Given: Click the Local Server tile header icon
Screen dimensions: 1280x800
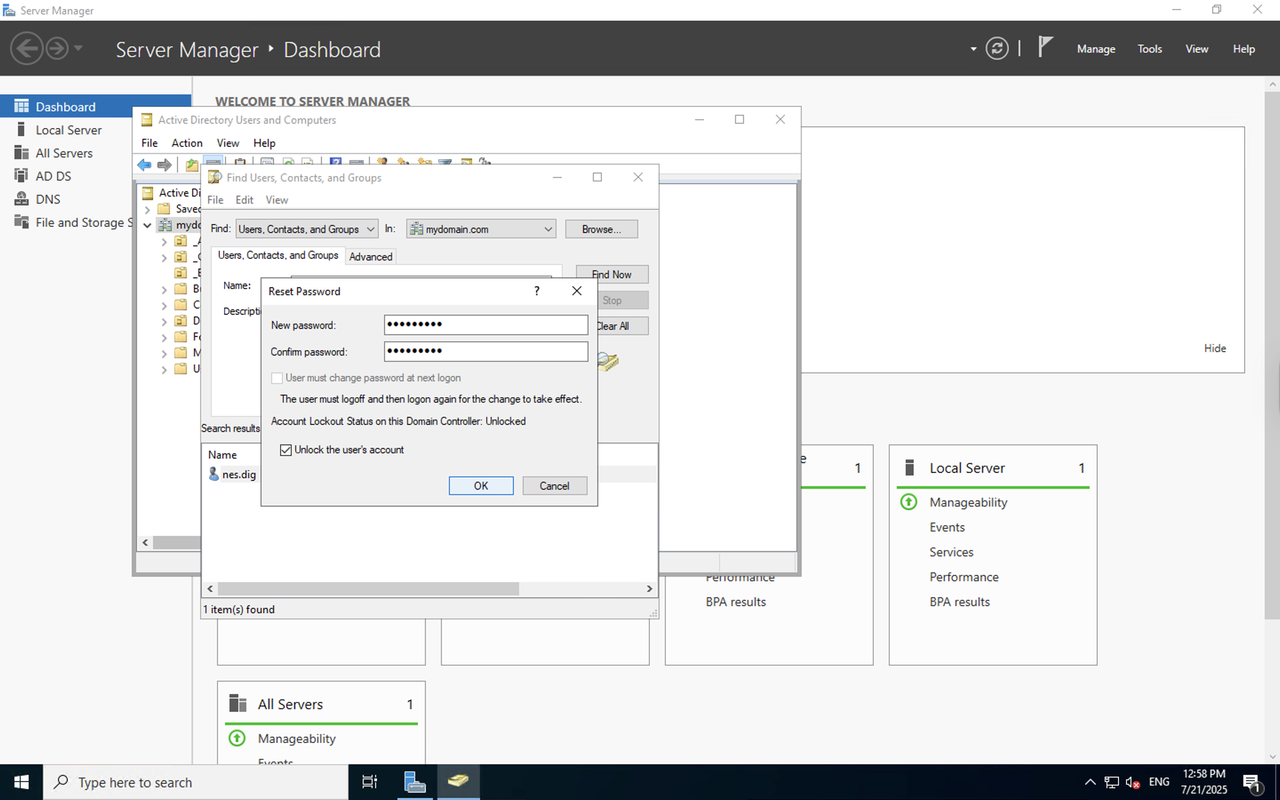Looking at the screenshot, I should (x=909, y=468).
